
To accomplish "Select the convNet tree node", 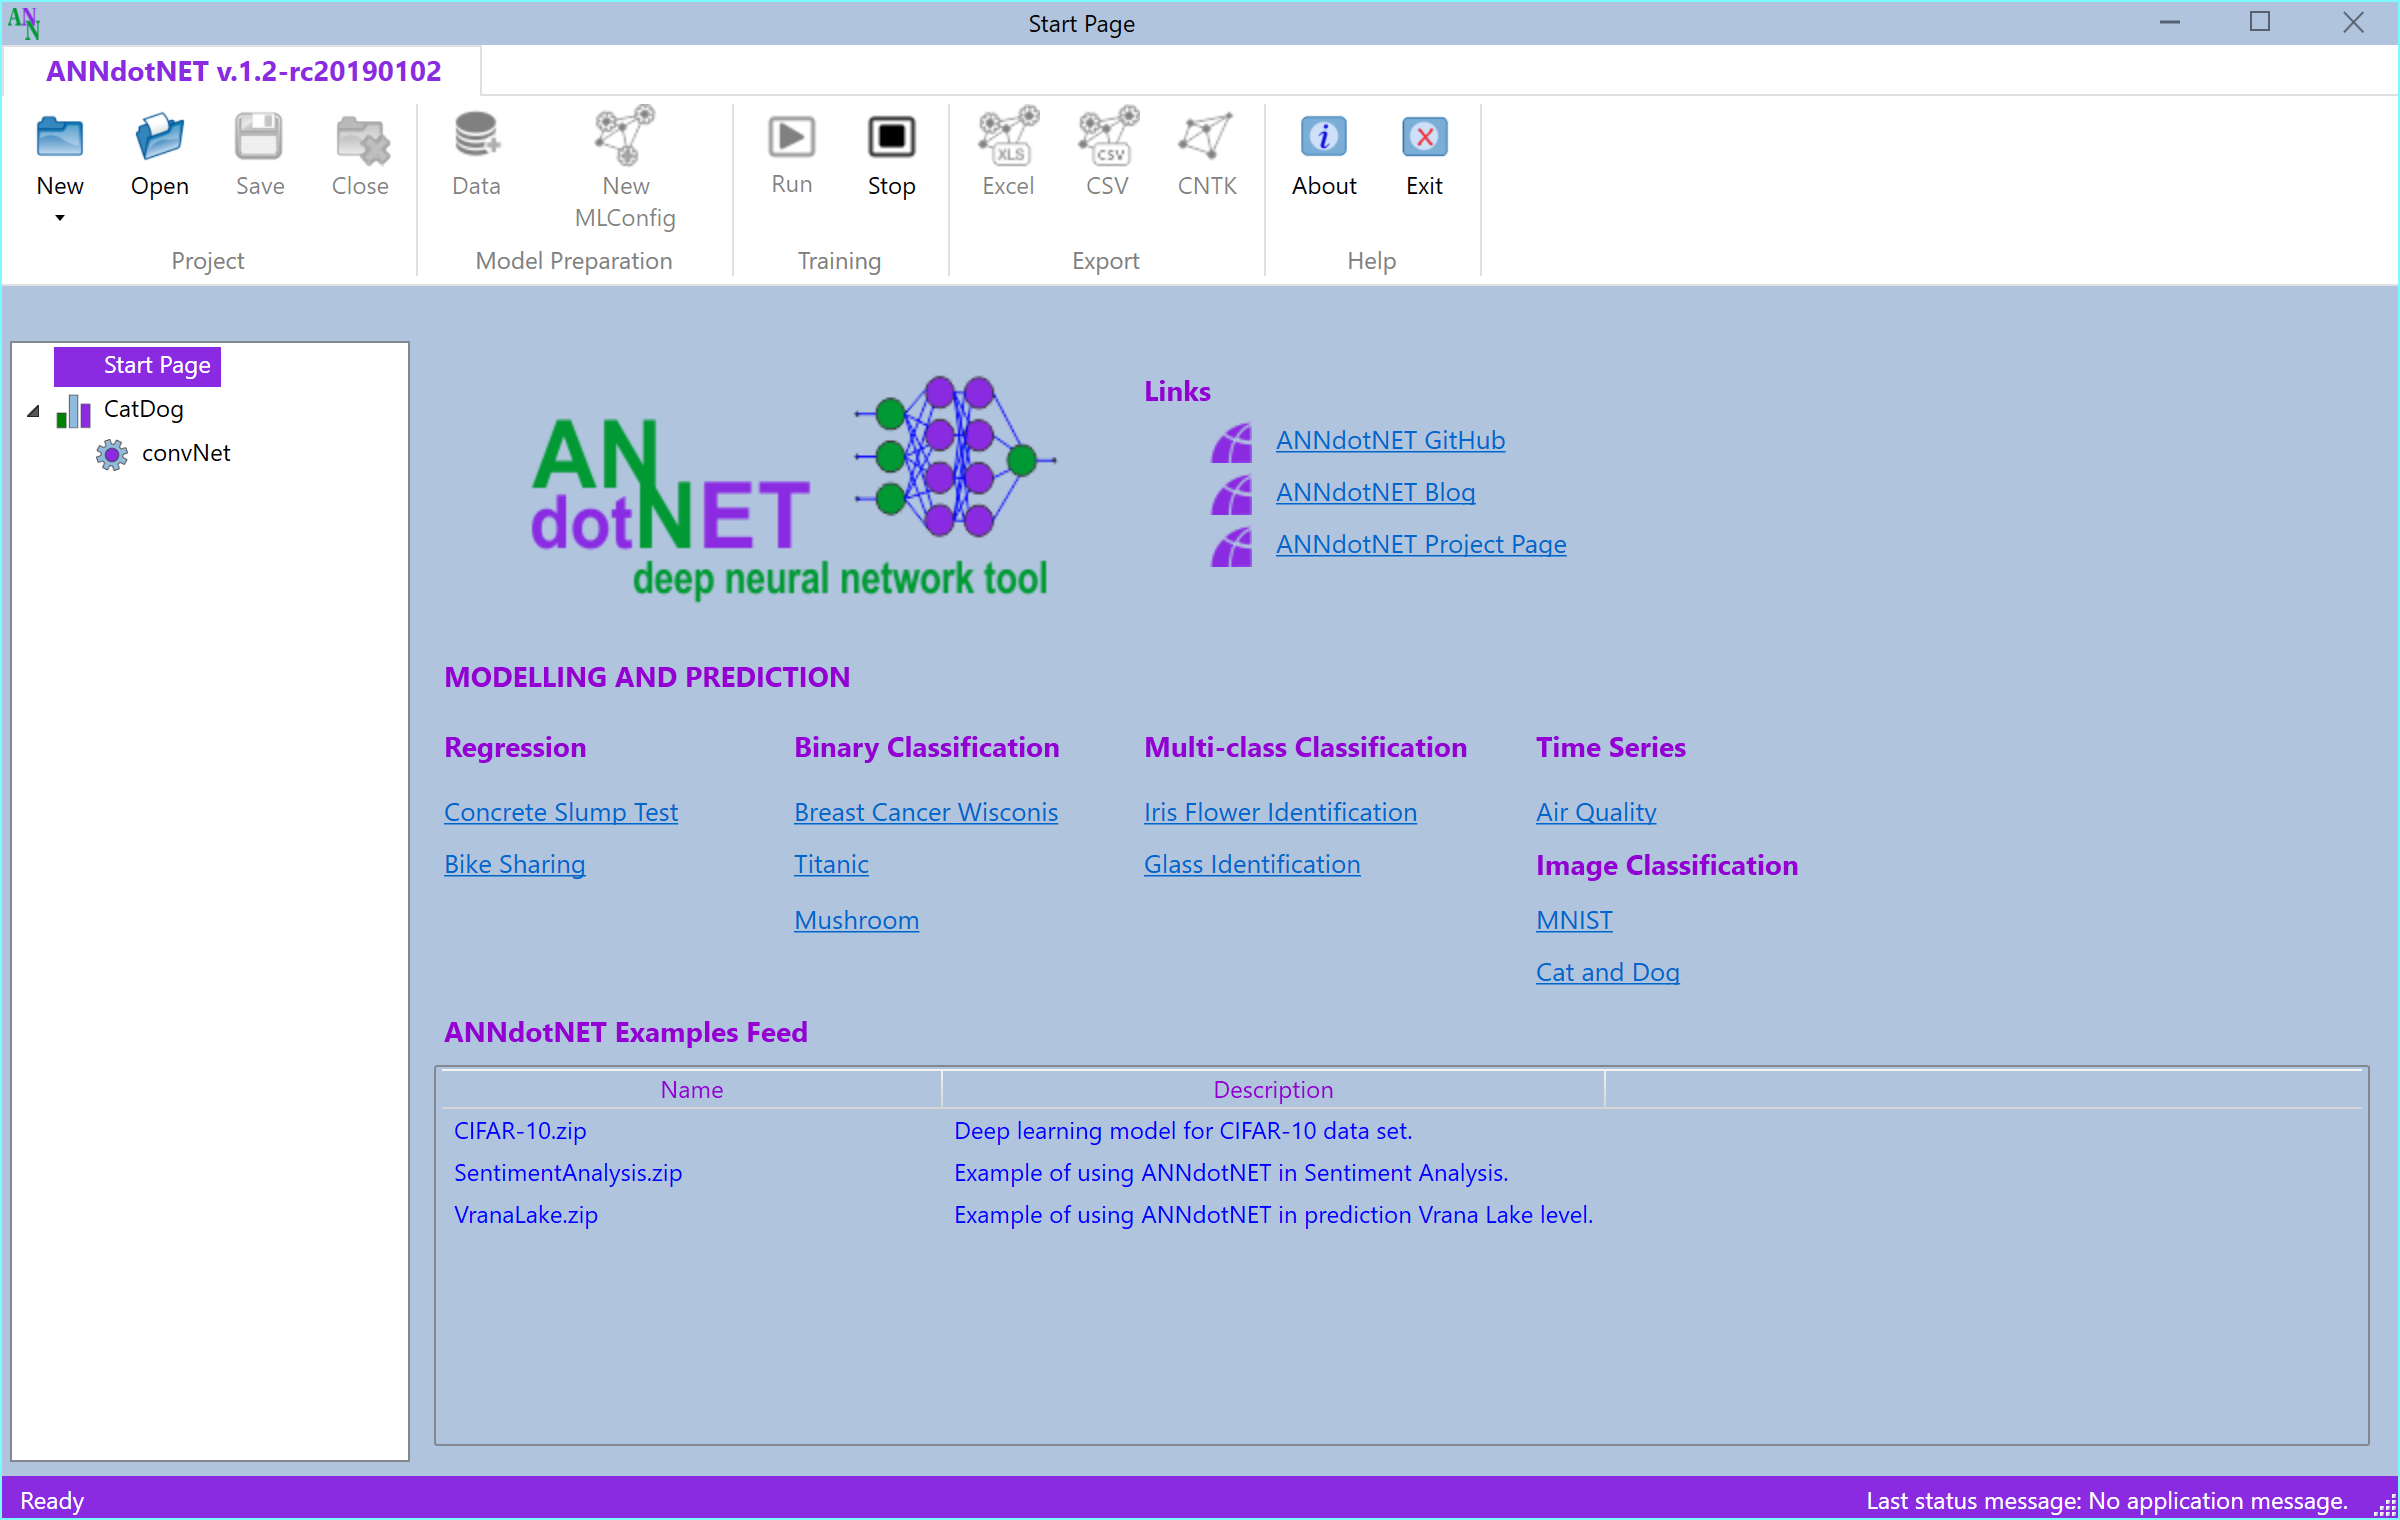I will click(182, 451).
